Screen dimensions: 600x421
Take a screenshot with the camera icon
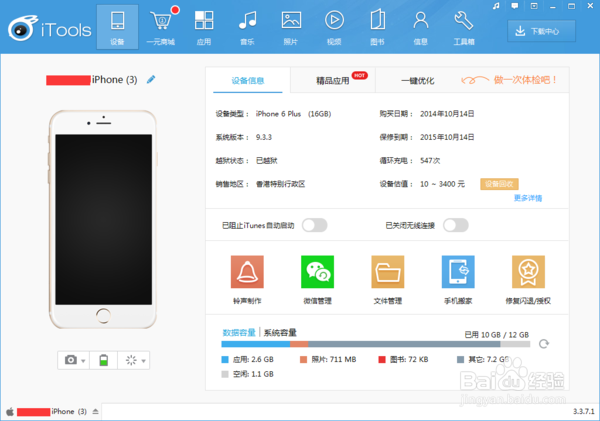point(71,360)
